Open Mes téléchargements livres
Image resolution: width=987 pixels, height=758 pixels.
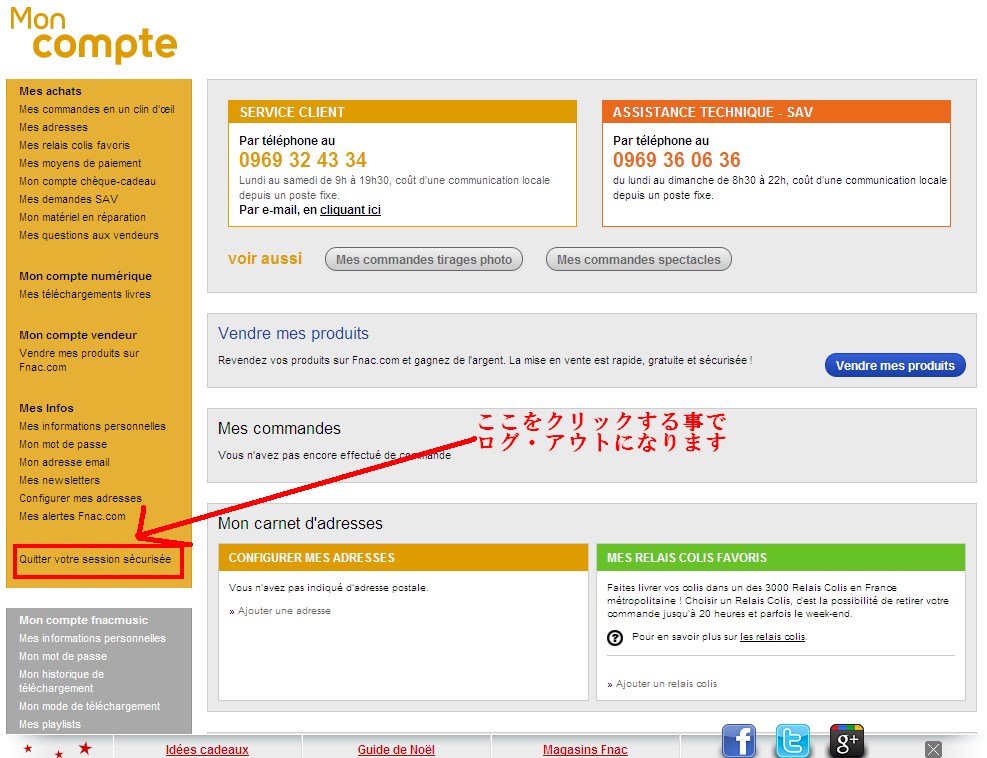(85, 294)
